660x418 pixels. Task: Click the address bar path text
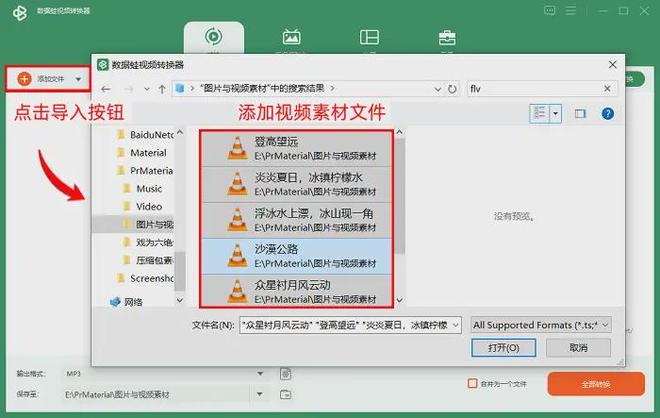262,88
